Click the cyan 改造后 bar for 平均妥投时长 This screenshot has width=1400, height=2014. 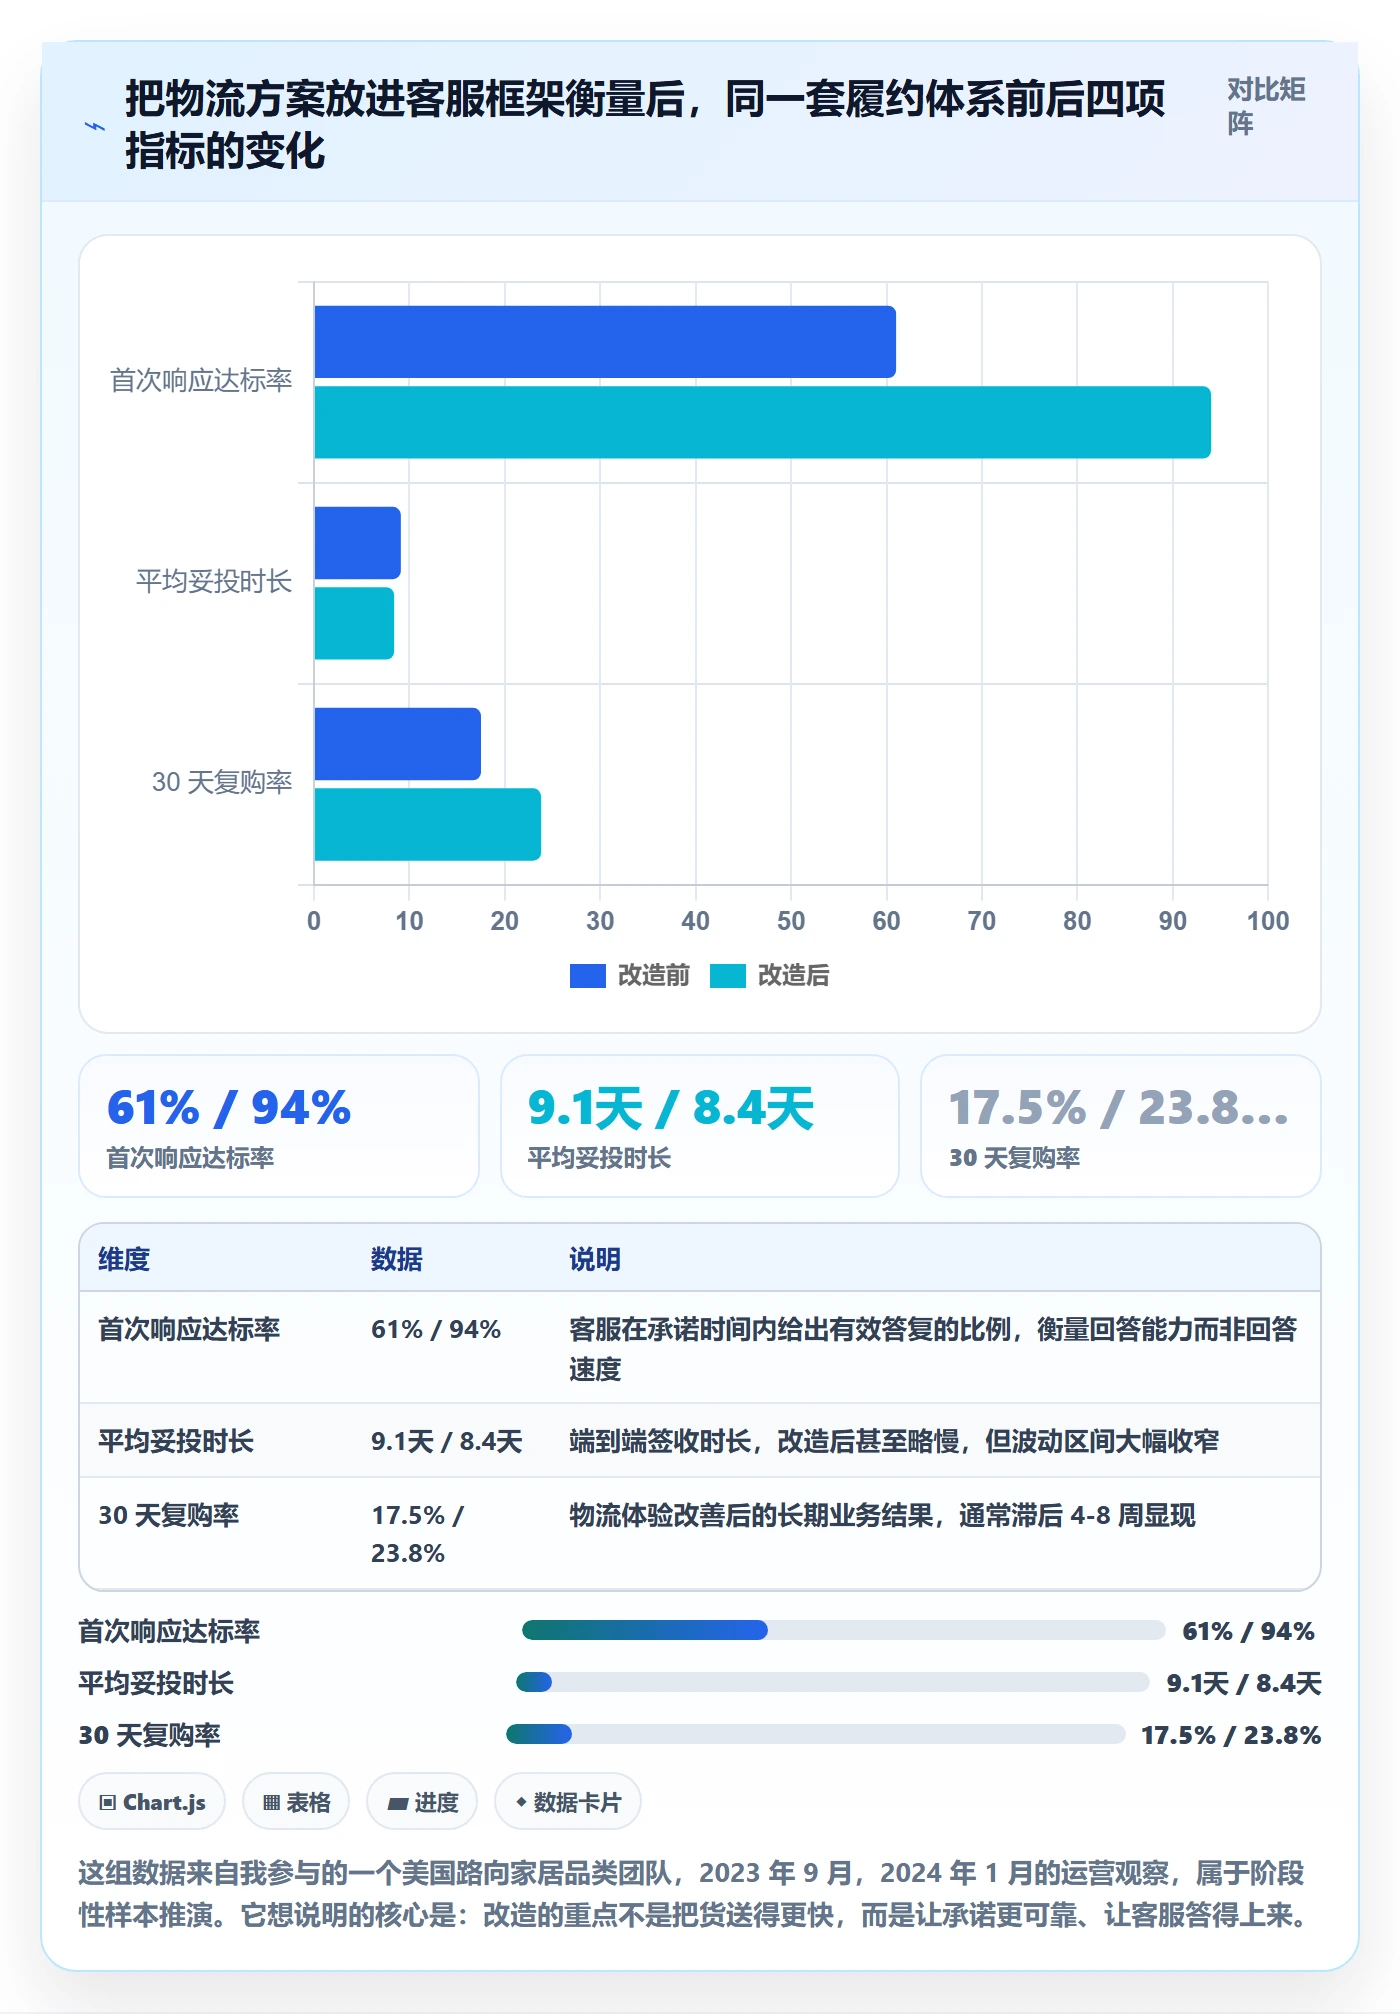click(x=354, y=623)
